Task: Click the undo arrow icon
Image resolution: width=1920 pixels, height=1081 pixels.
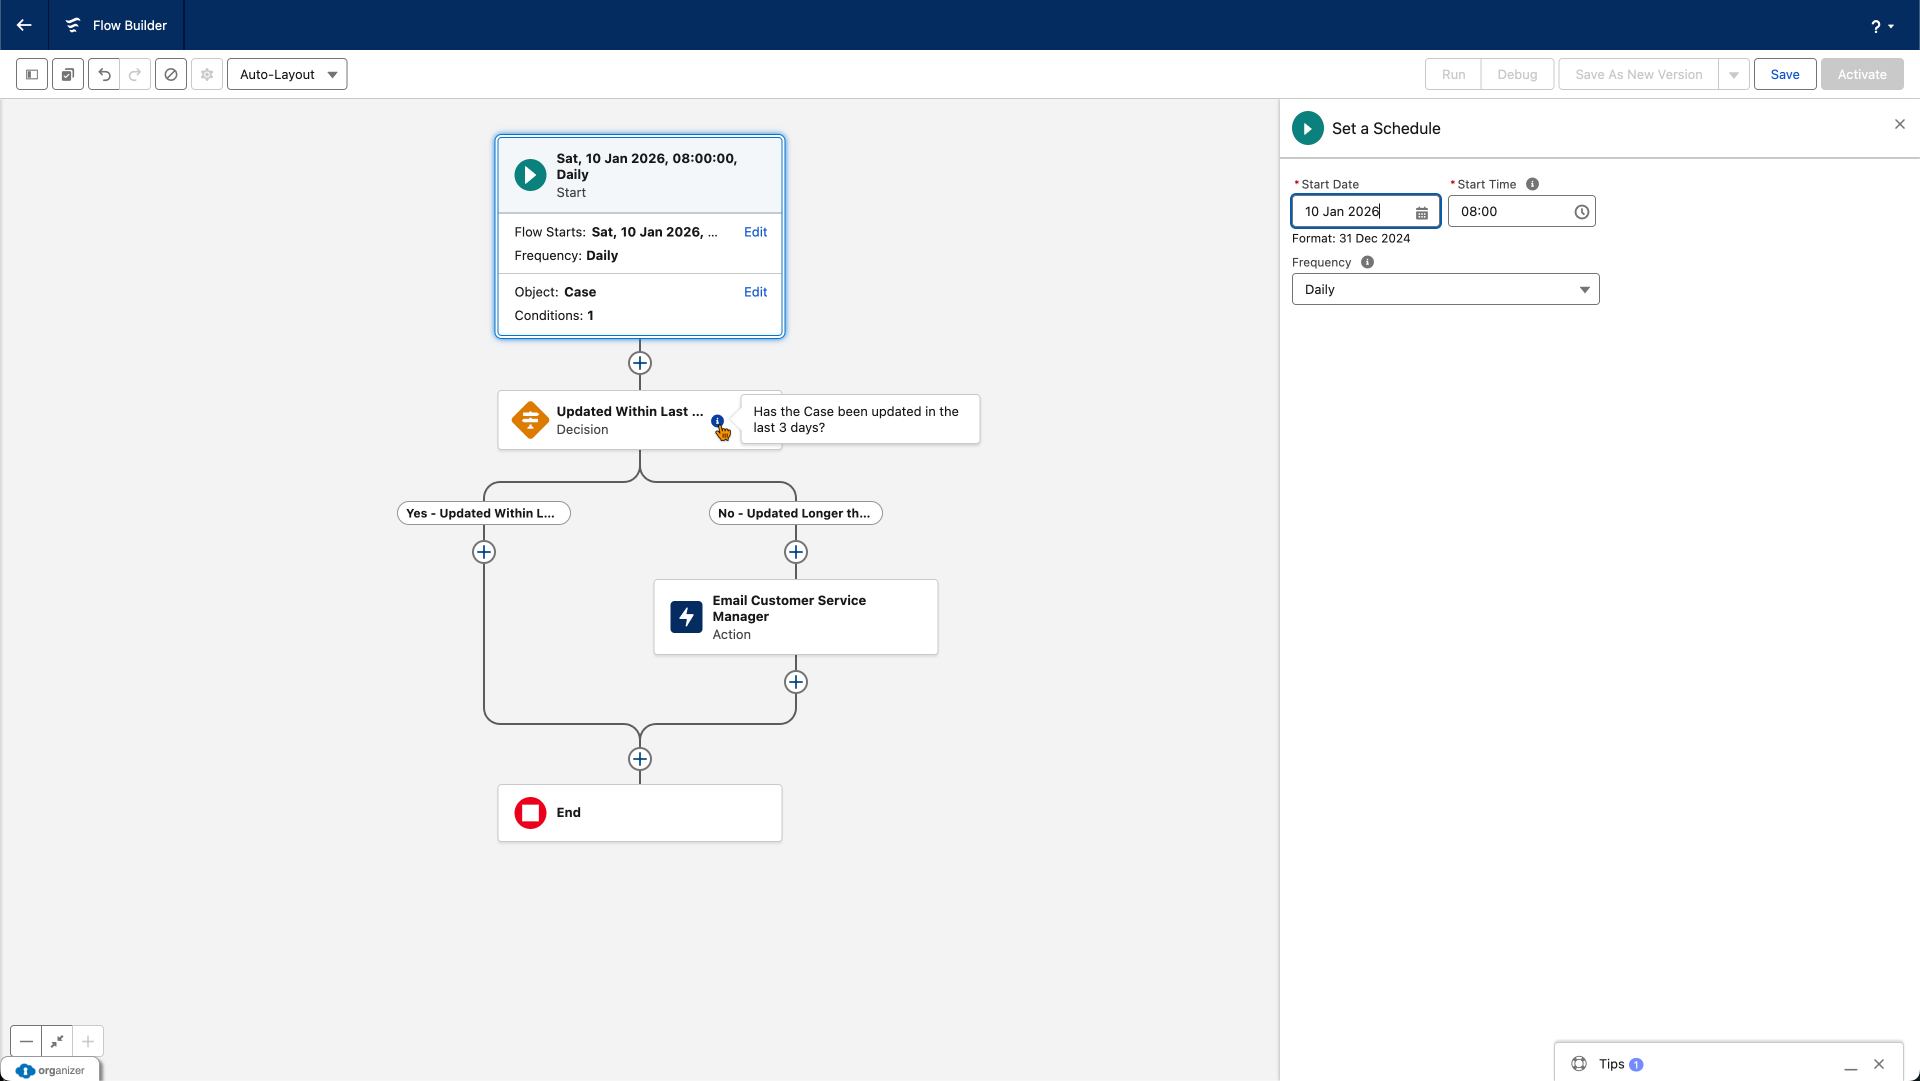Action: [x=104, y=75]
